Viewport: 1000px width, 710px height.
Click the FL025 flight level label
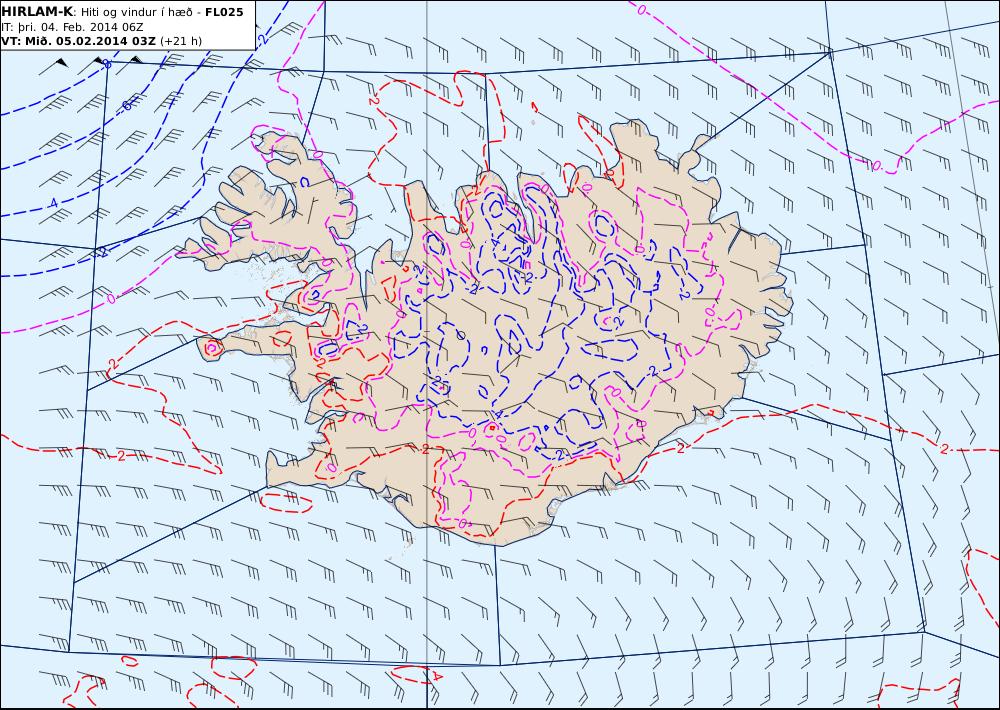tap(224, 12)
